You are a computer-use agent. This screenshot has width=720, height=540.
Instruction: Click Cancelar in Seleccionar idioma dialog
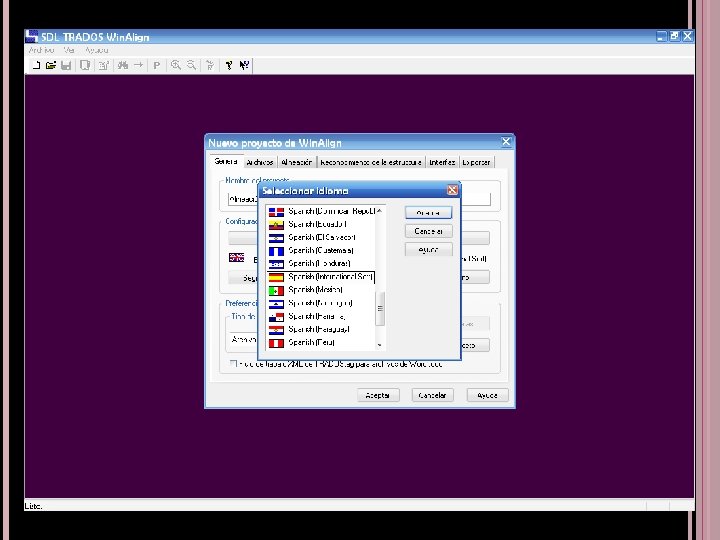tap(428, 231)
